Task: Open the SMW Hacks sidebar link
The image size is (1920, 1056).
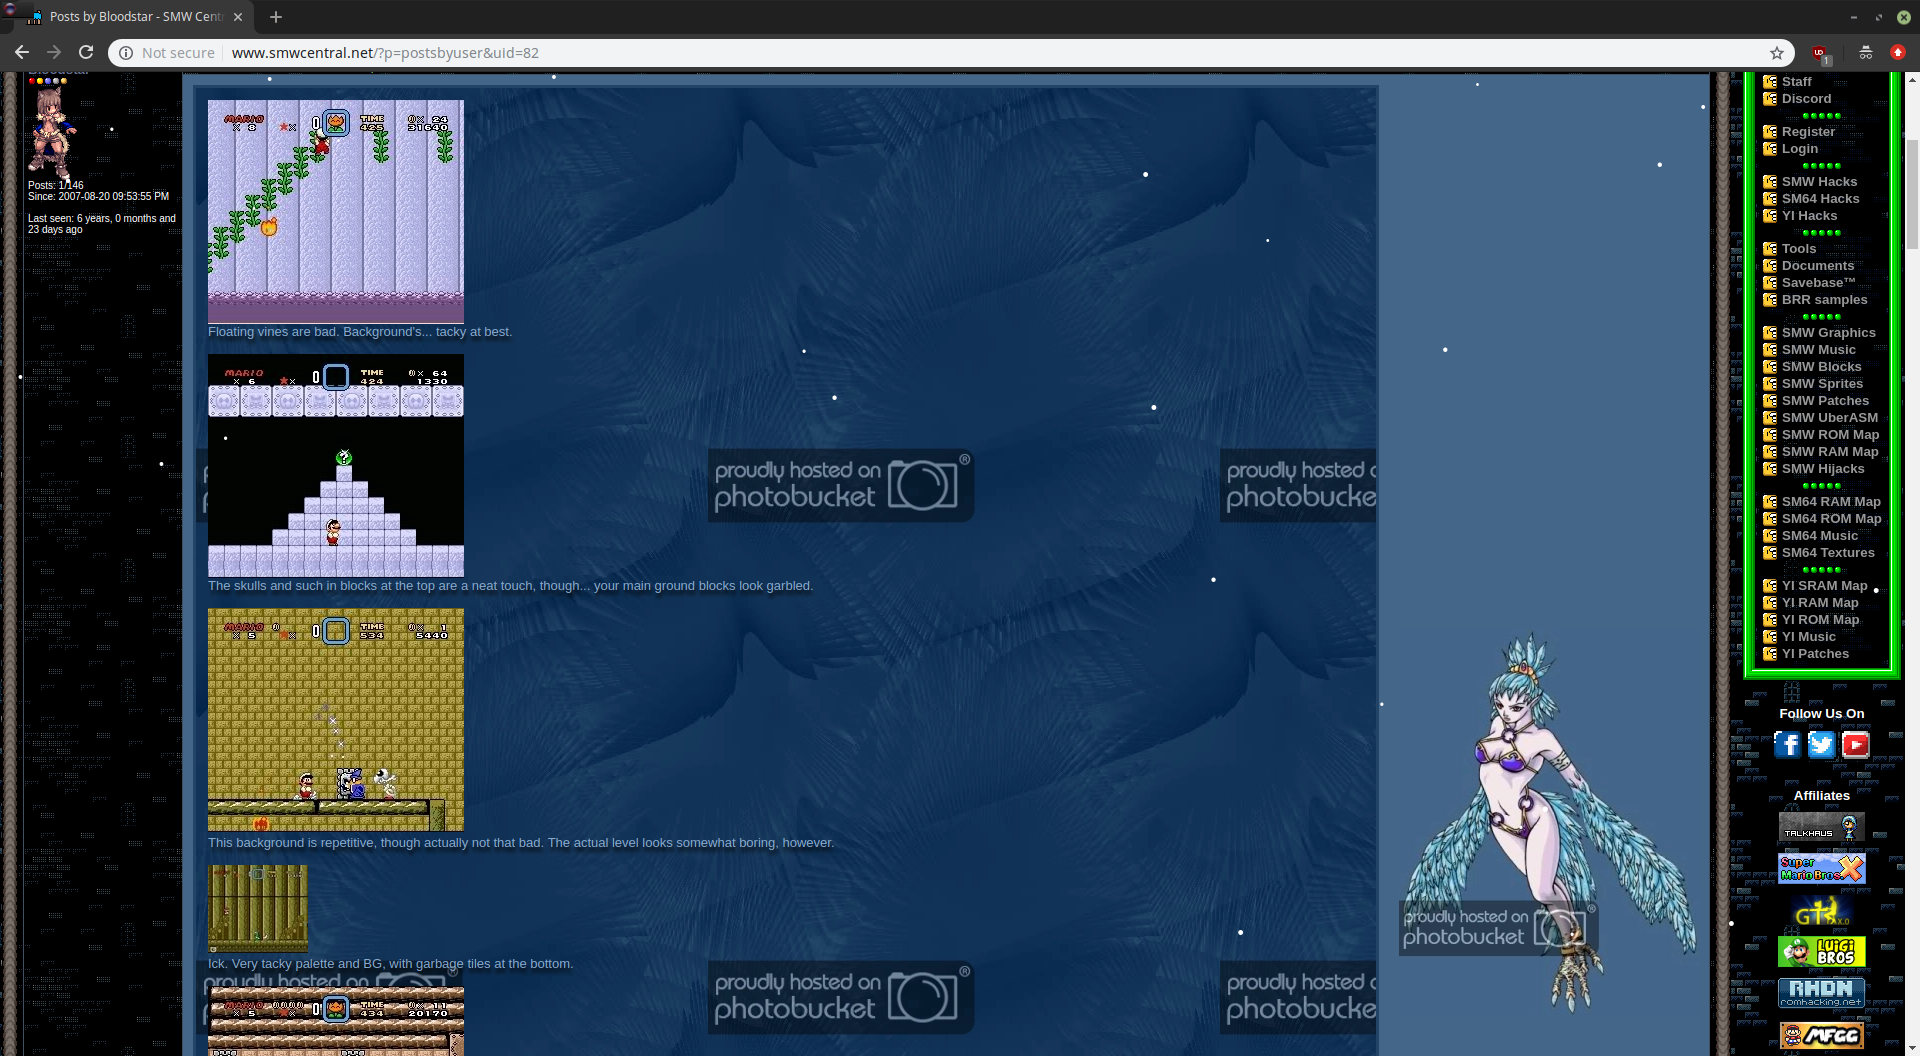Action: pyautogui.click(x=1819, y=182)
